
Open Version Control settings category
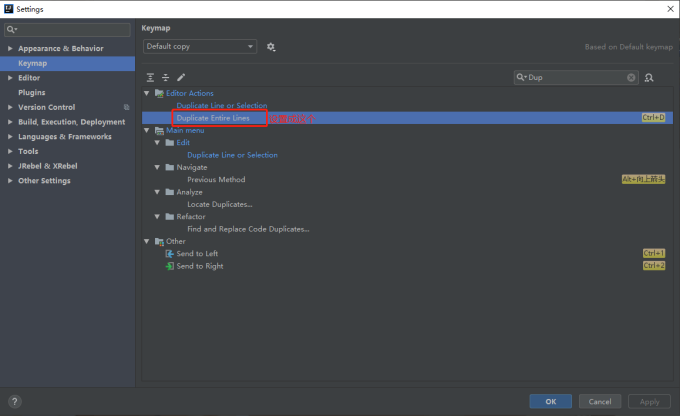46,107
